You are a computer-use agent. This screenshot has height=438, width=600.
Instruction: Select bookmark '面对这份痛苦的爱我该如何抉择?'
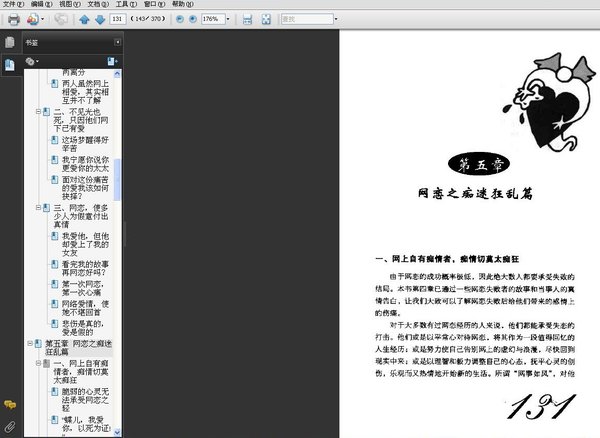(x=85, y=188)
